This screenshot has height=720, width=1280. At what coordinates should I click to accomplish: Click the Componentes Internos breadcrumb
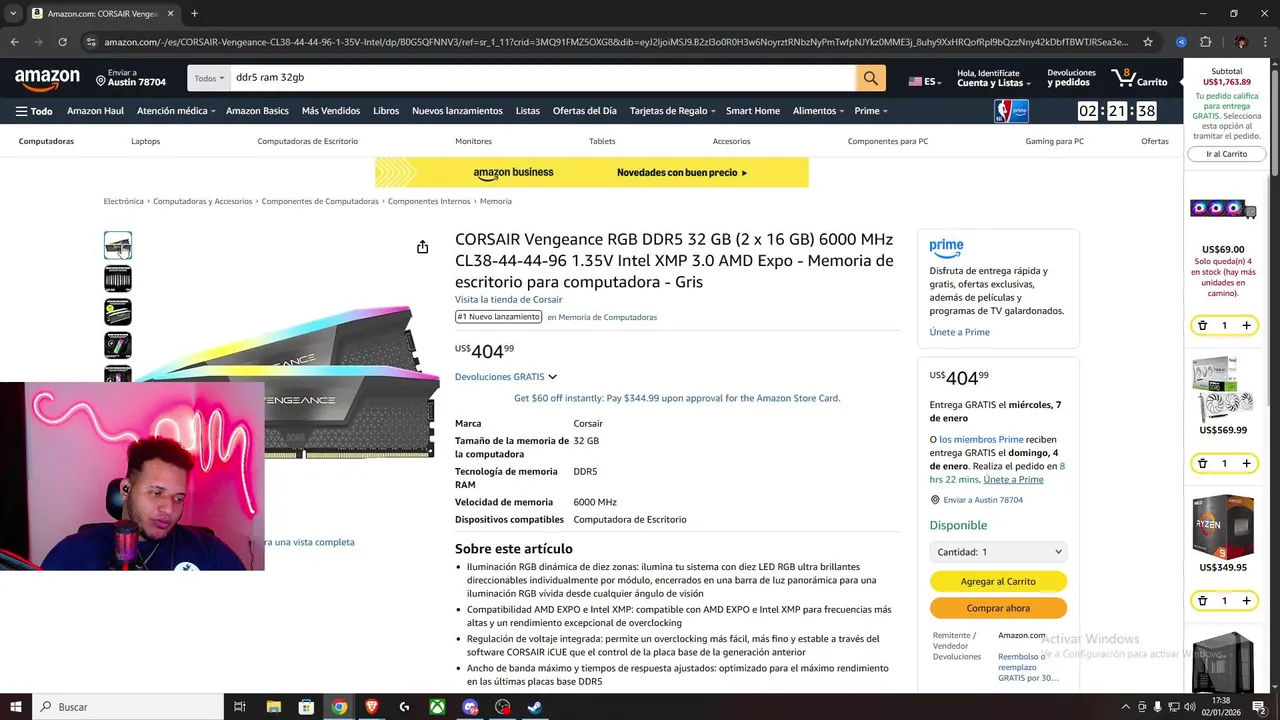429,201
